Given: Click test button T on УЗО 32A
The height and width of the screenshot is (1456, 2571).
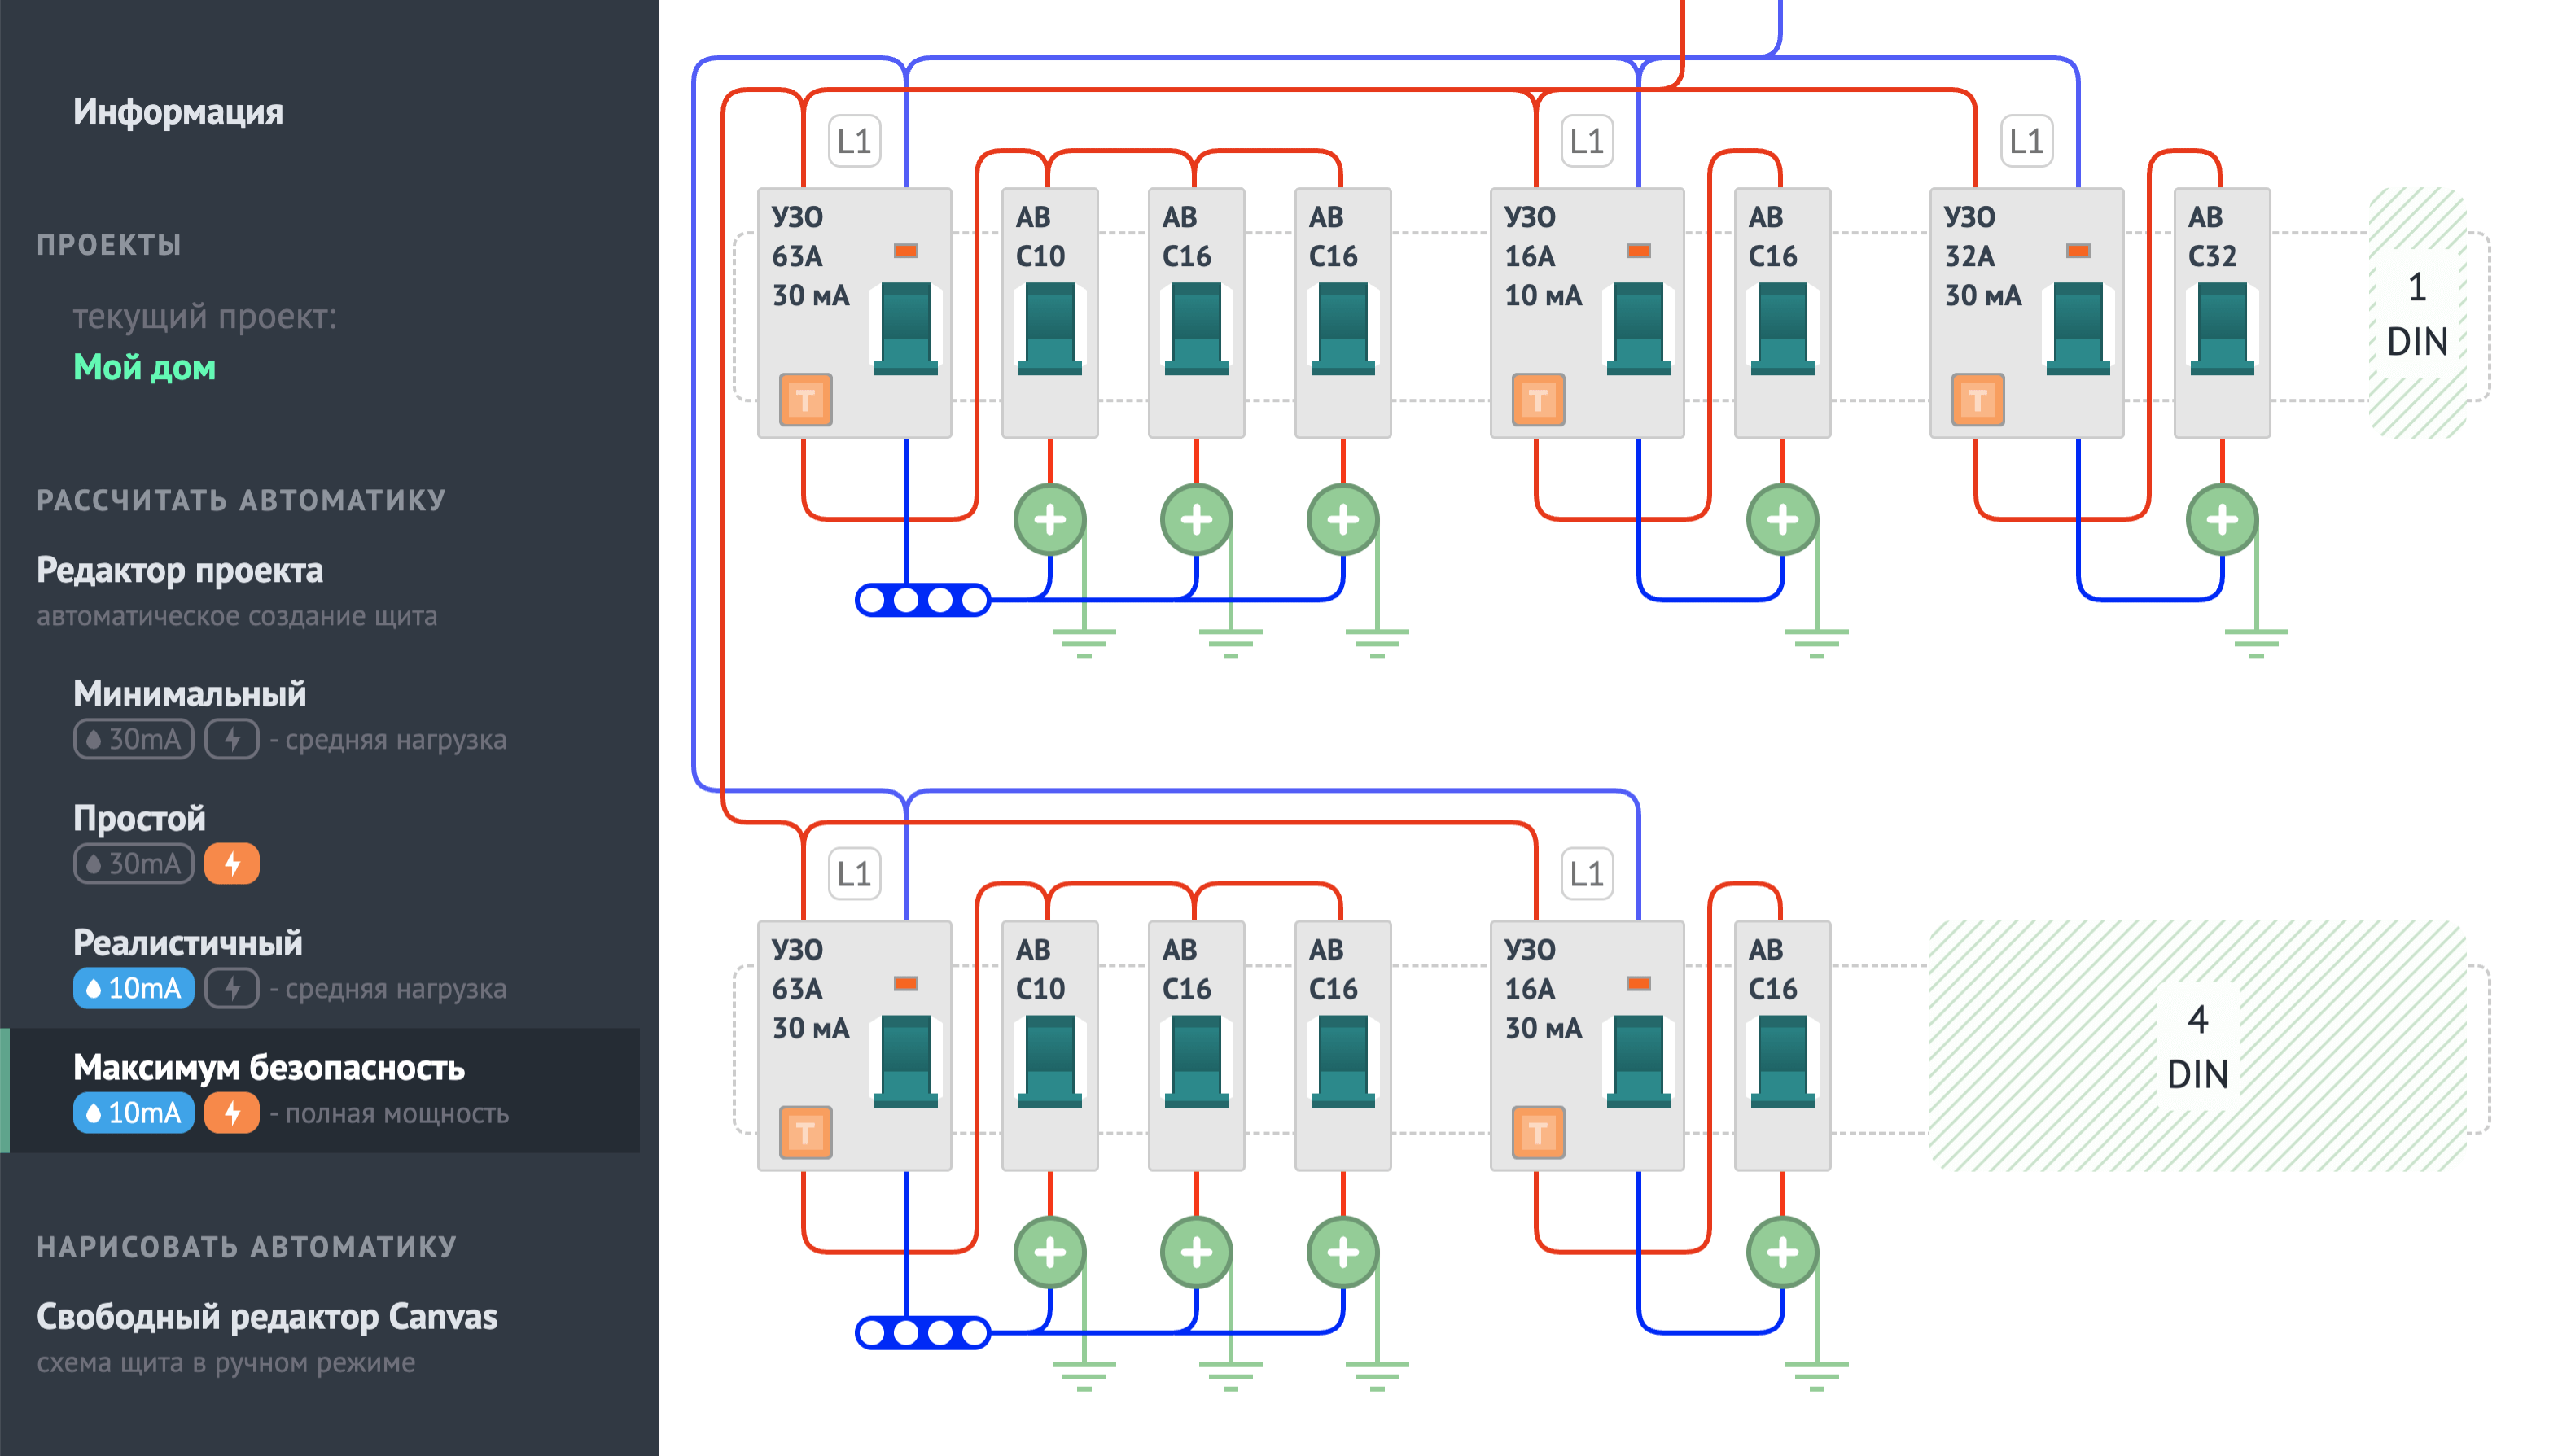Looking at the screenshot, I should click(x=1977, y=400).
